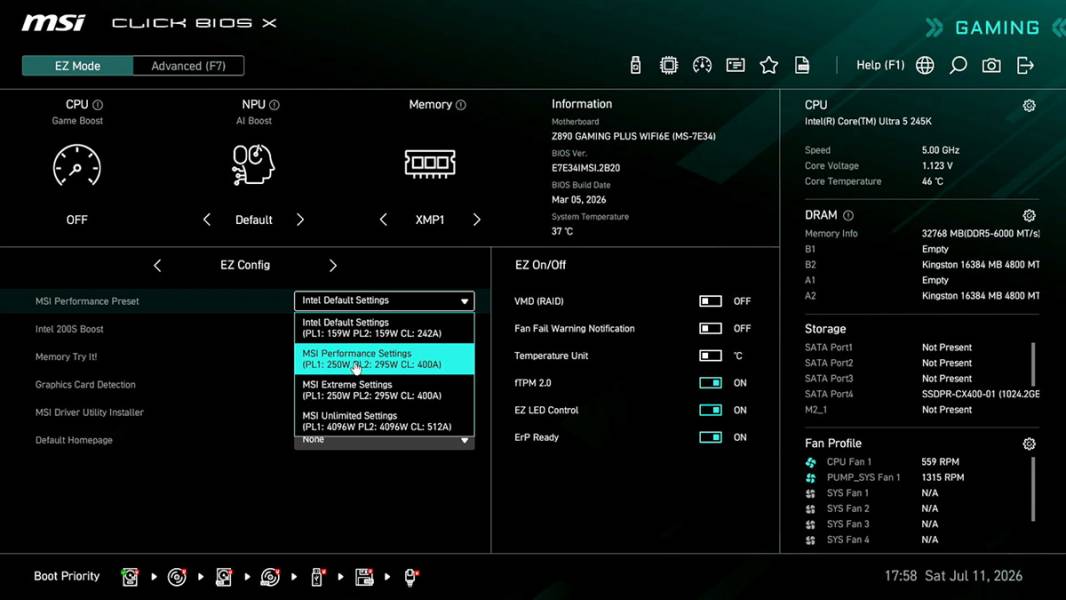1066x600 pixels.
Task: Click the exit door-arrow icon
Action: (1025, 65)
